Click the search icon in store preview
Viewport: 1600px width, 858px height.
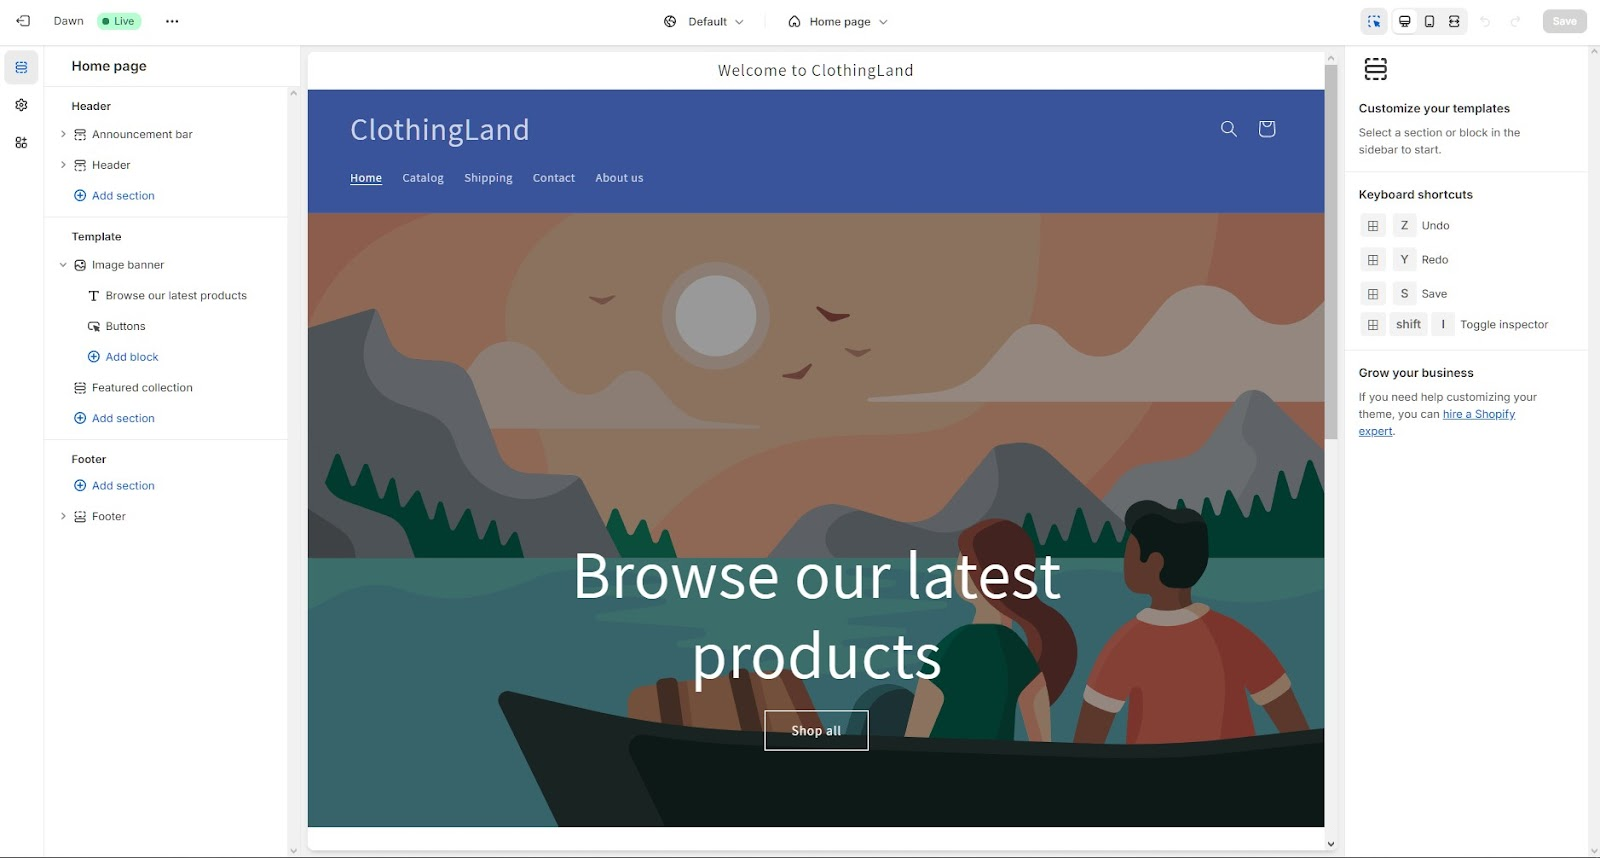1229,129
